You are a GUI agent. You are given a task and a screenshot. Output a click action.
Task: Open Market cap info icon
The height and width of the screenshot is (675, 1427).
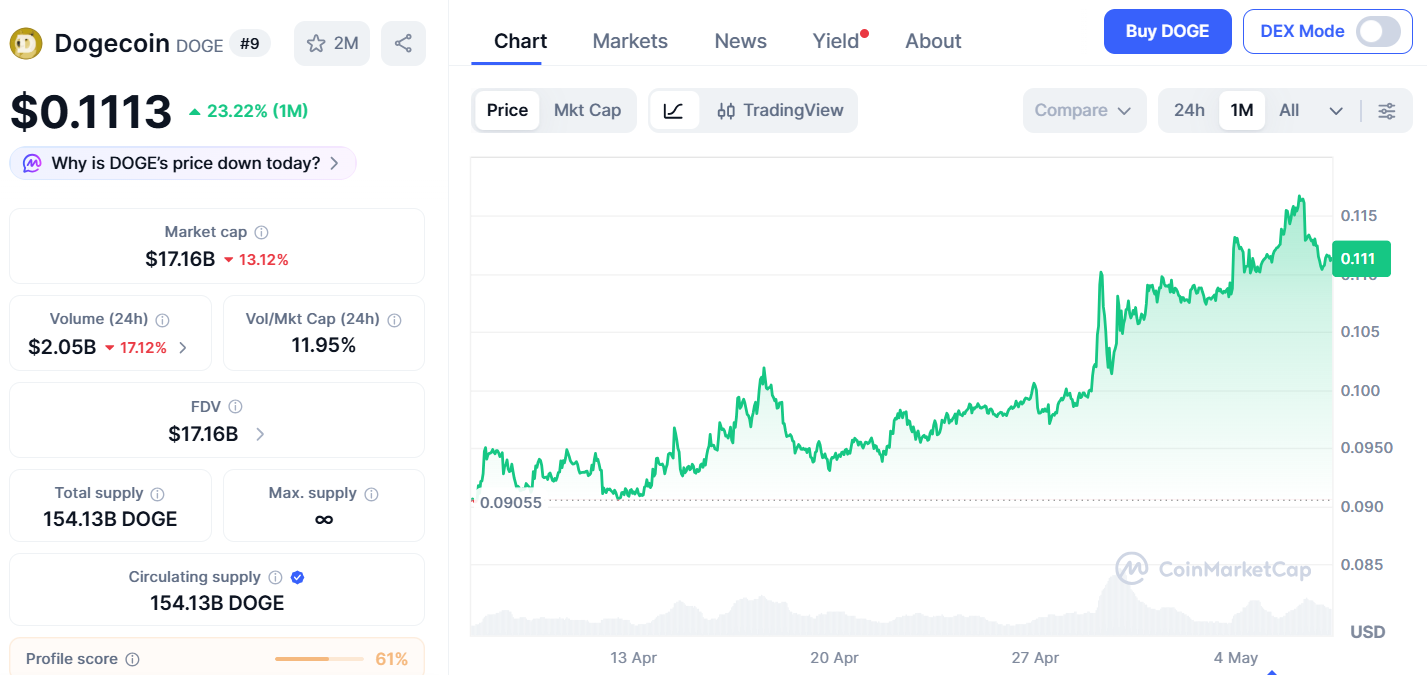point(261,232)
